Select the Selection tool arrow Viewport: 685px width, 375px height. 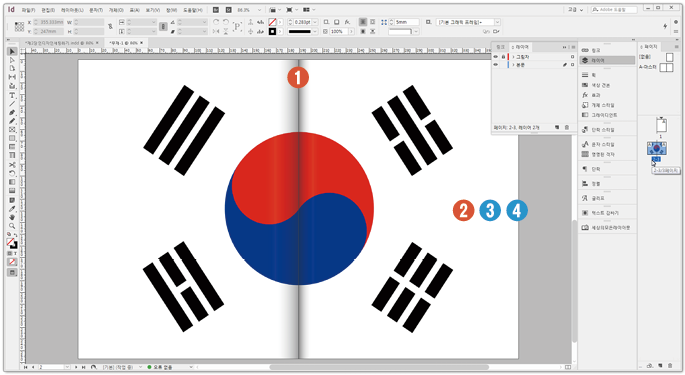[x=12, y=52]
